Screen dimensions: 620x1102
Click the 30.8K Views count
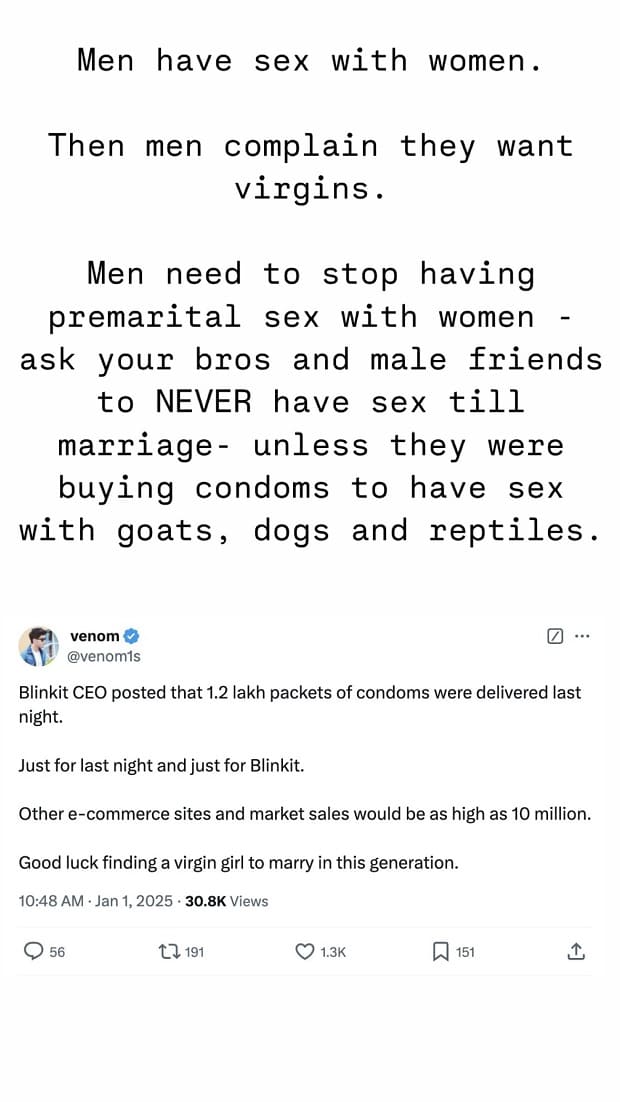(226, 901)
